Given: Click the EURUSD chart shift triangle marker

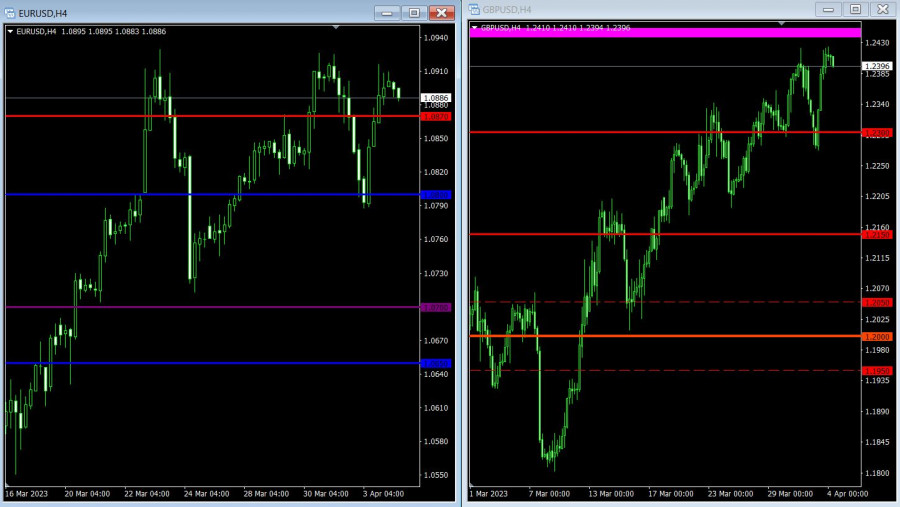Looking at the screenshot, I should point(336,27).
